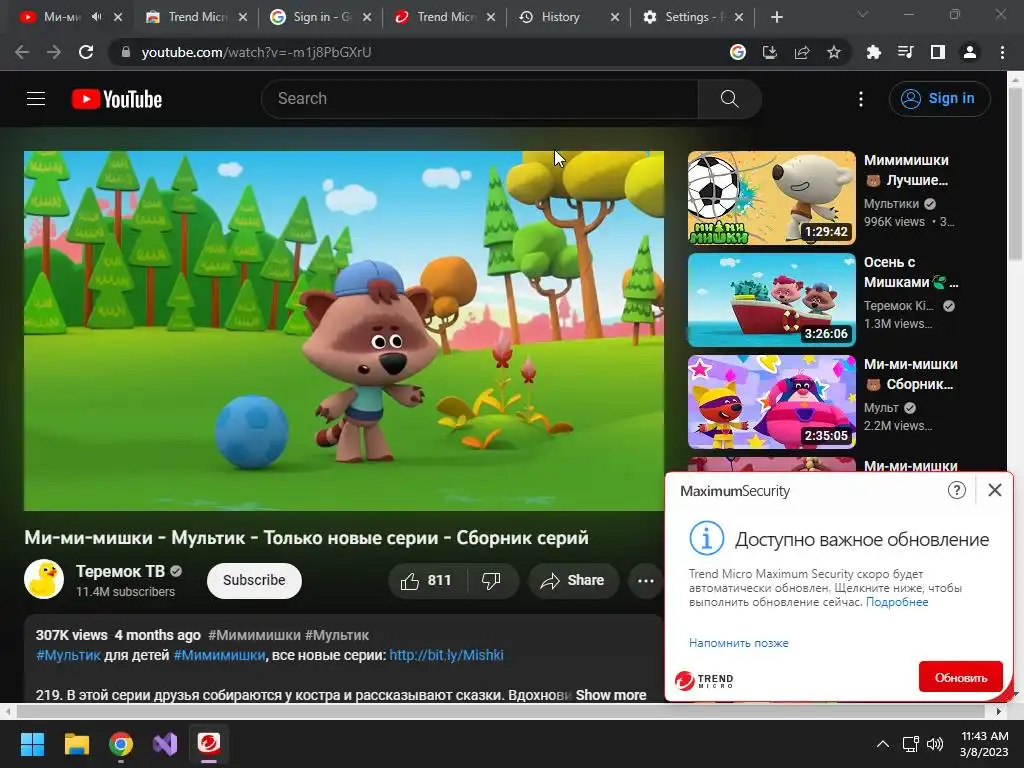Open the new tab with plus button
Screen dimensions: 1024x768
click(776, 17)
